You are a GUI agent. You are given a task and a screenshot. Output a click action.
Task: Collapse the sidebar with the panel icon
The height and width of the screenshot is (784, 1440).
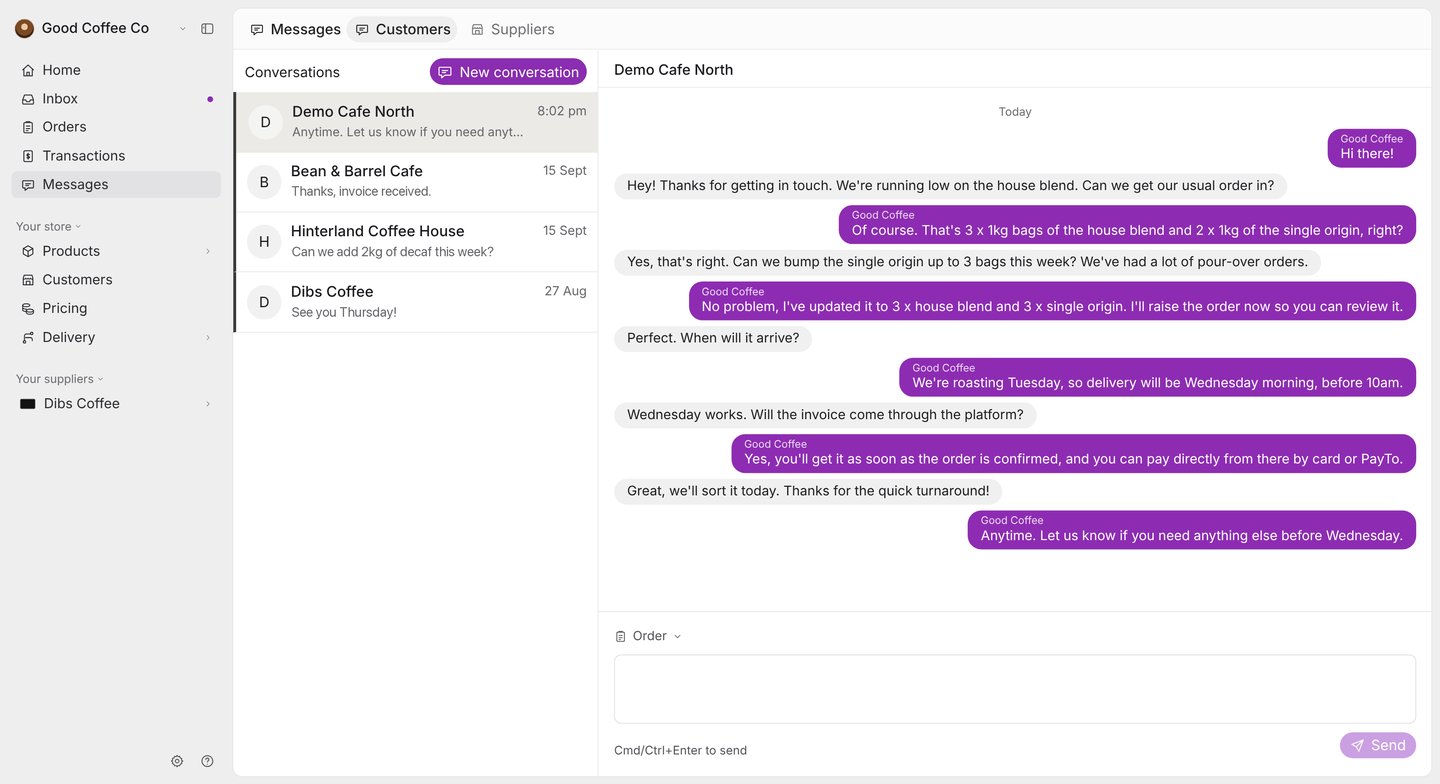coord(207,29)
